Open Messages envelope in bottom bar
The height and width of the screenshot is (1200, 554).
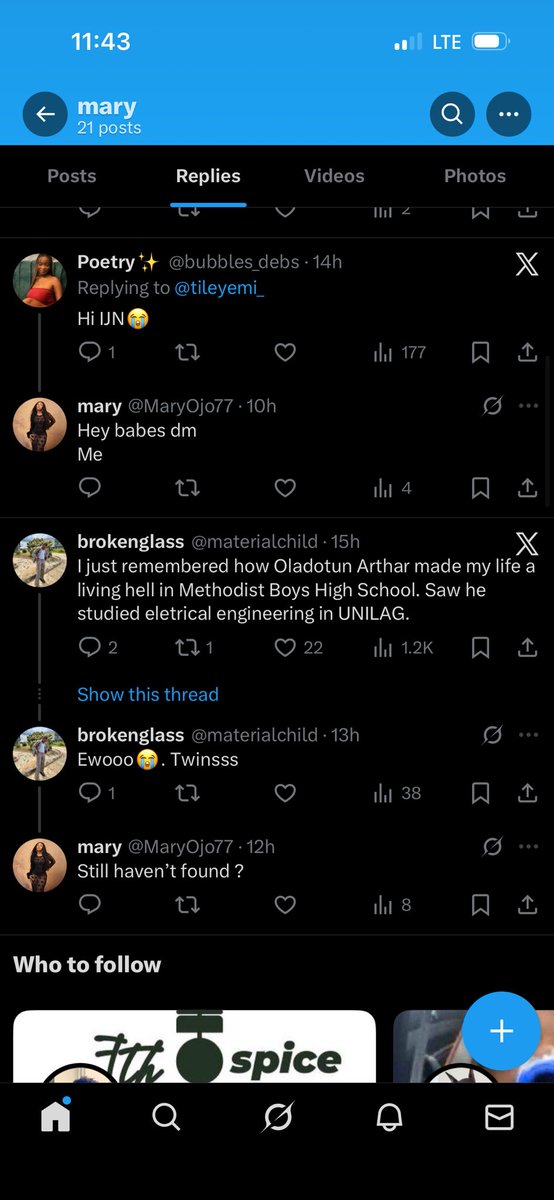tap(499, 1117)
